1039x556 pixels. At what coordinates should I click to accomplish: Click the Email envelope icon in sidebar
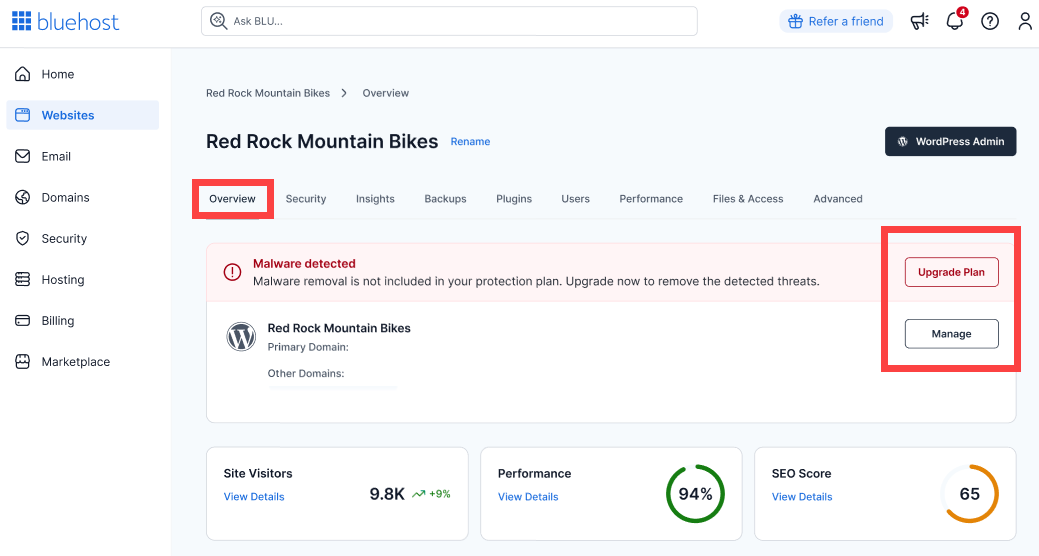[23, 156]
